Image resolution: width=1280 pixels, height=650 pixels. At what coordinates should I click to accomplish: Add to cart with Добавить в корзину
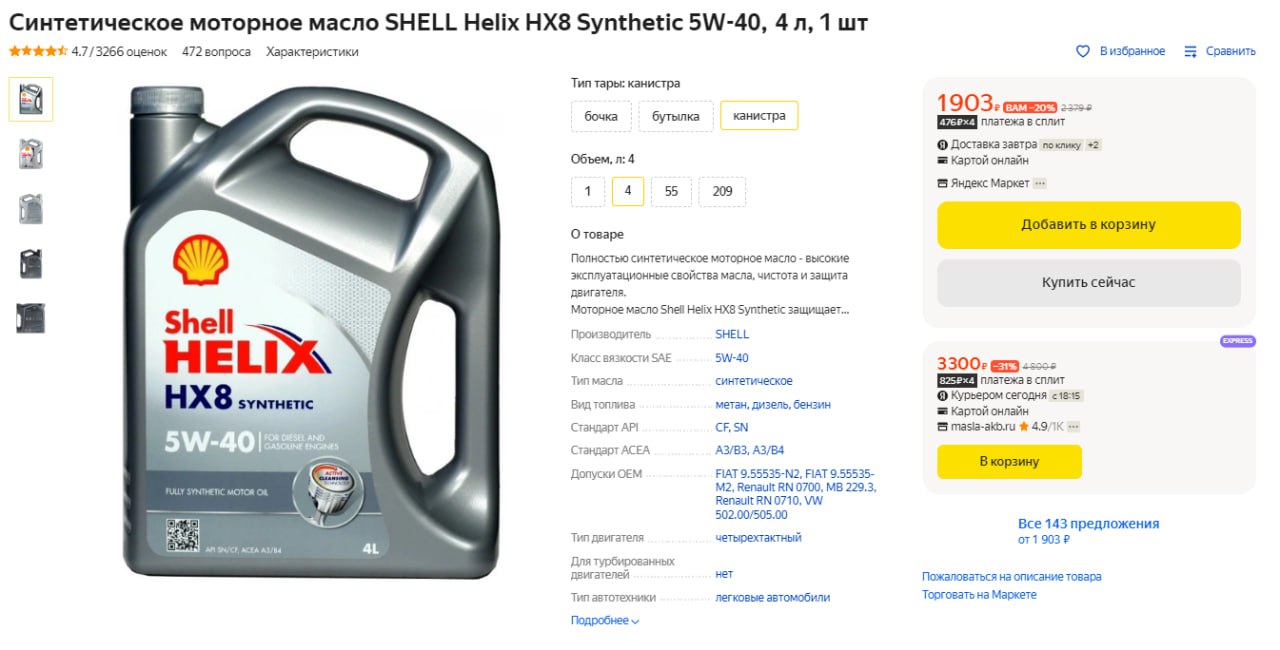point(1088,225)
